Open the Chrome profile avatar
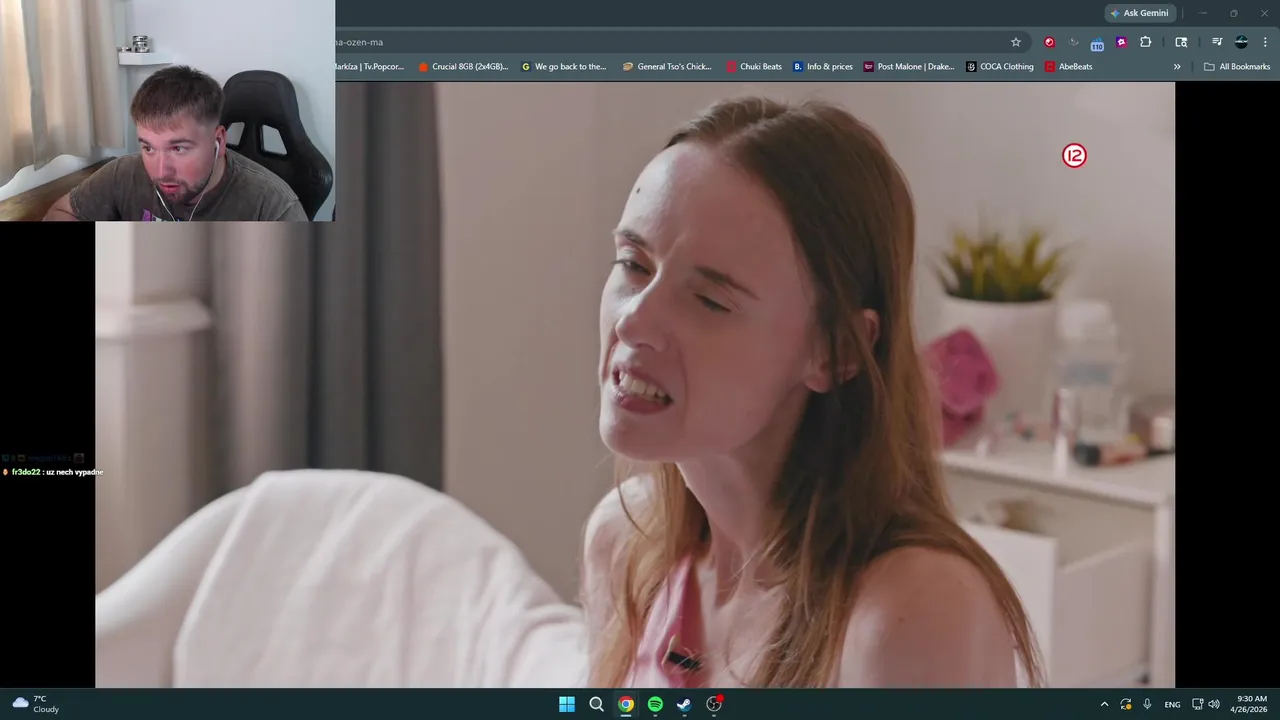This screenshot has height=720, width=1280. pyautogui.click(x=1241, y=42)
